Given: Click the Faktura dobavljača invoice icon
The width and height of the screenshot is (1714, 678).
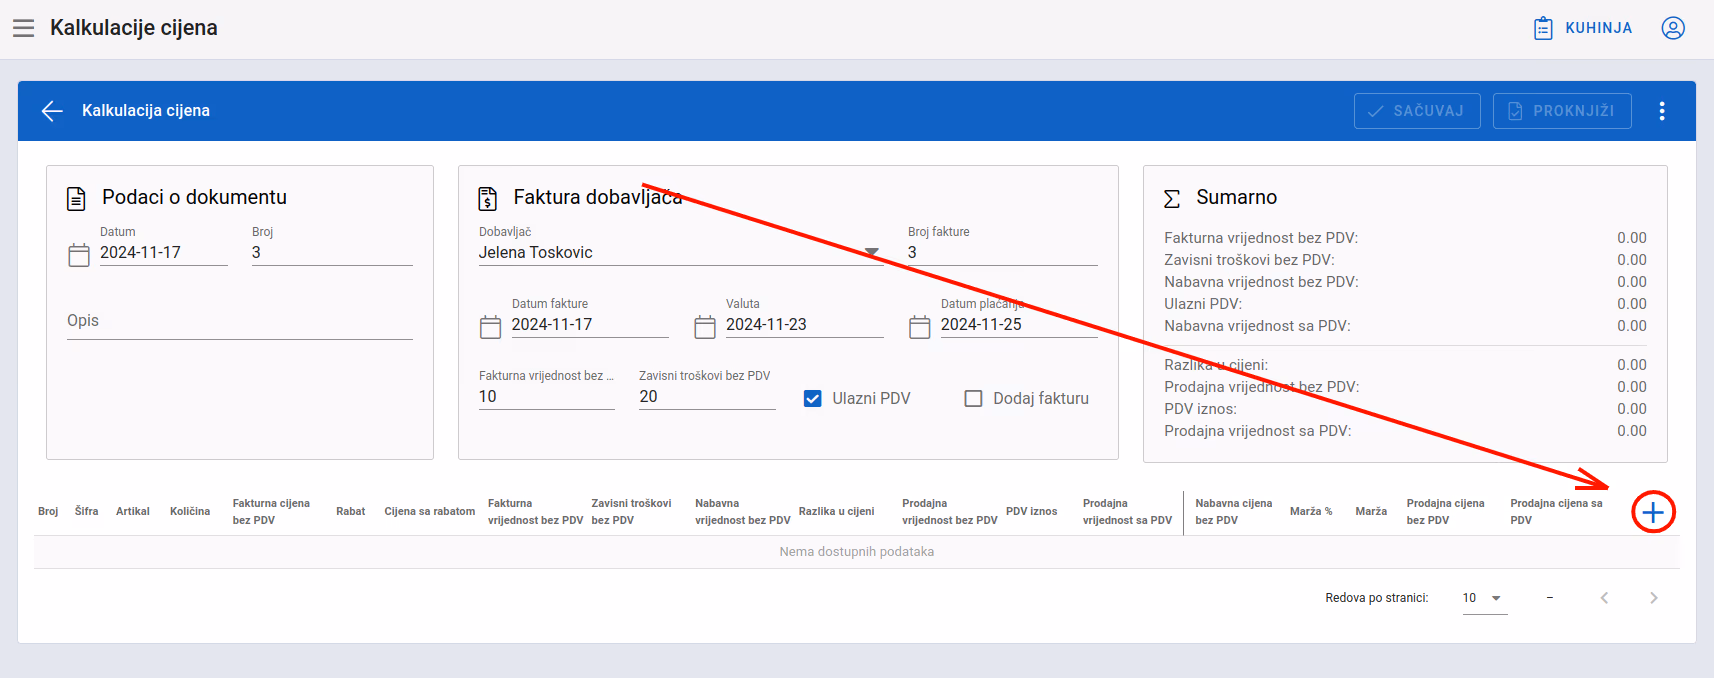Looking at the screenshot, I should (x=488, y=199).
